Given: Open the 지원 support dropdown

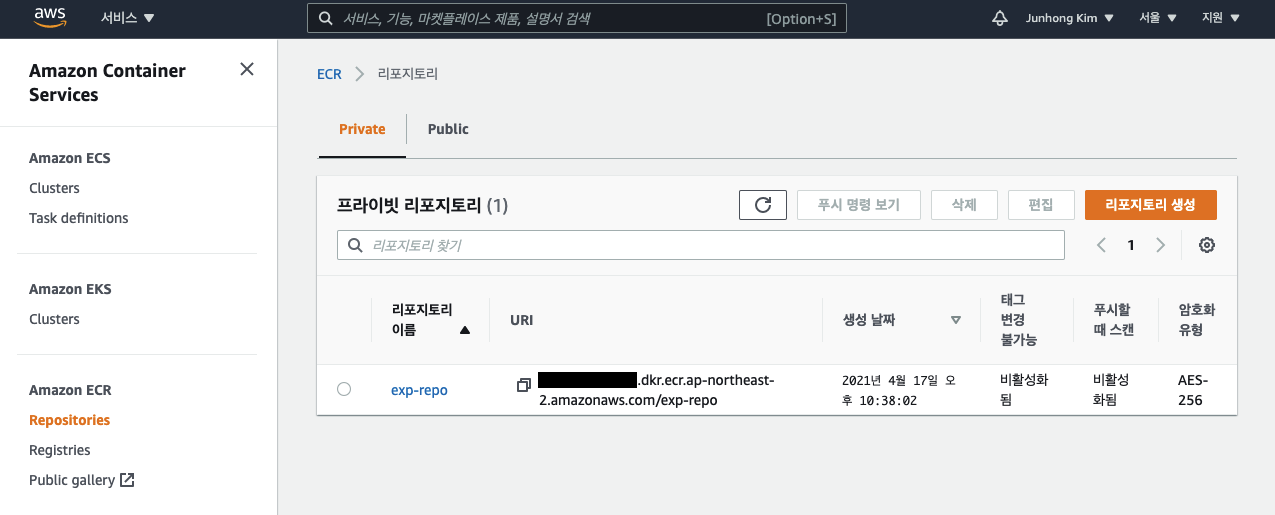Looking at the screenshot, I should click(x=1220, y=18).
